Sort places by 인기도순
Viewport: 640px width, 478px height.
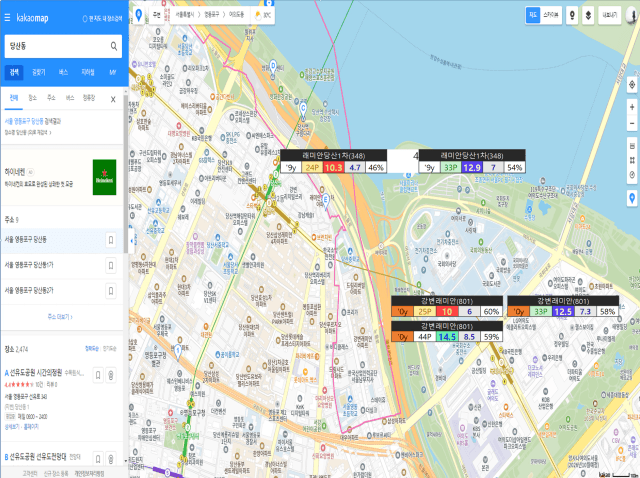pos(109,349)
